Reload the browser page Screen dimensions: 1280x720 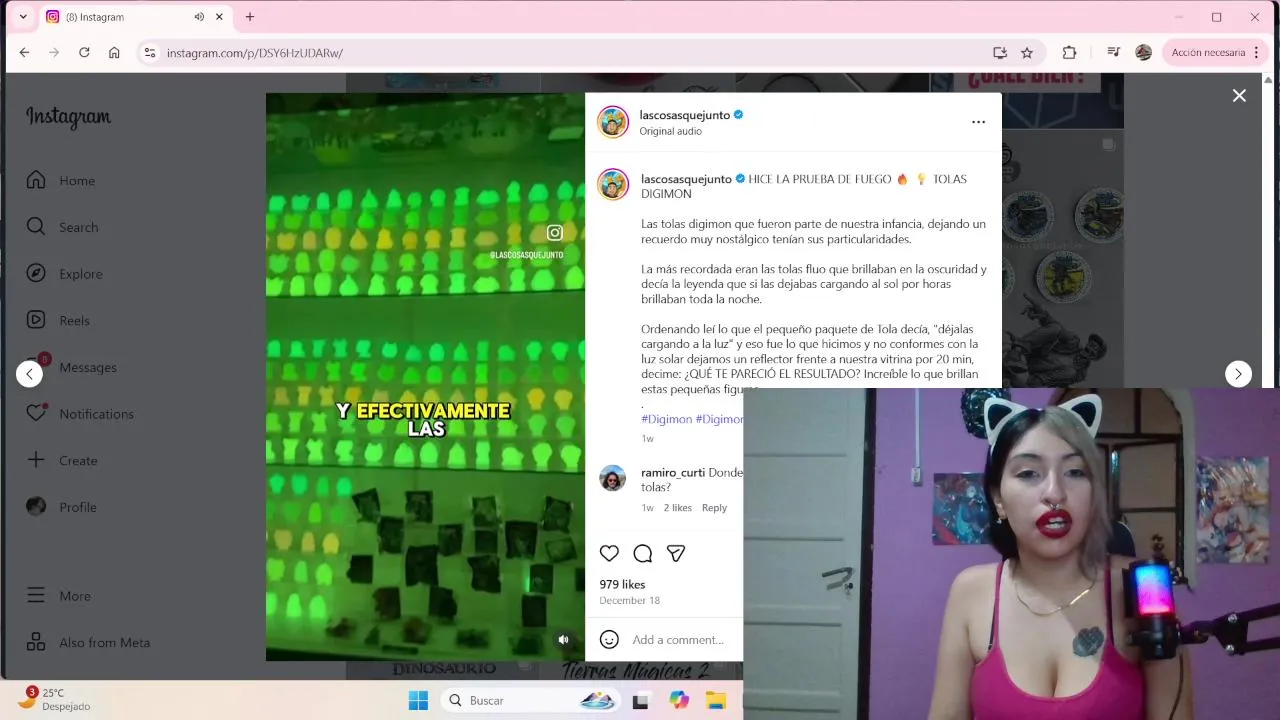pos(84,53)
